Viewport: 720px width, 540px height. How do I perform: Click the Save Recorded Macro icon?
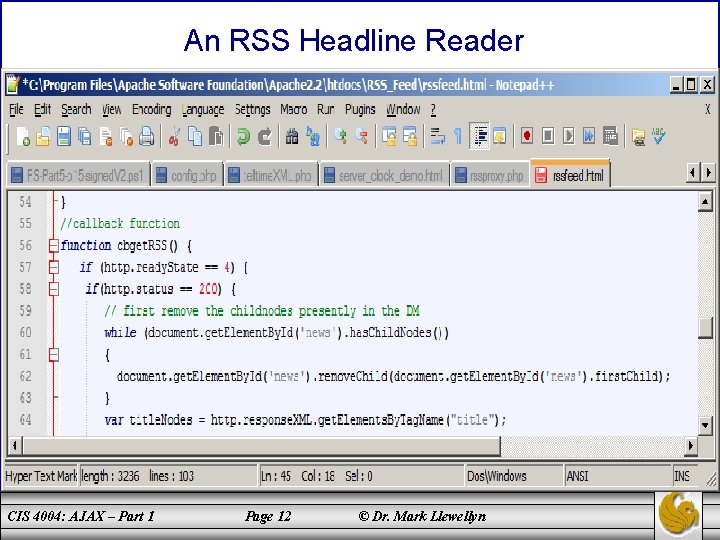click(x=610, y=136)
